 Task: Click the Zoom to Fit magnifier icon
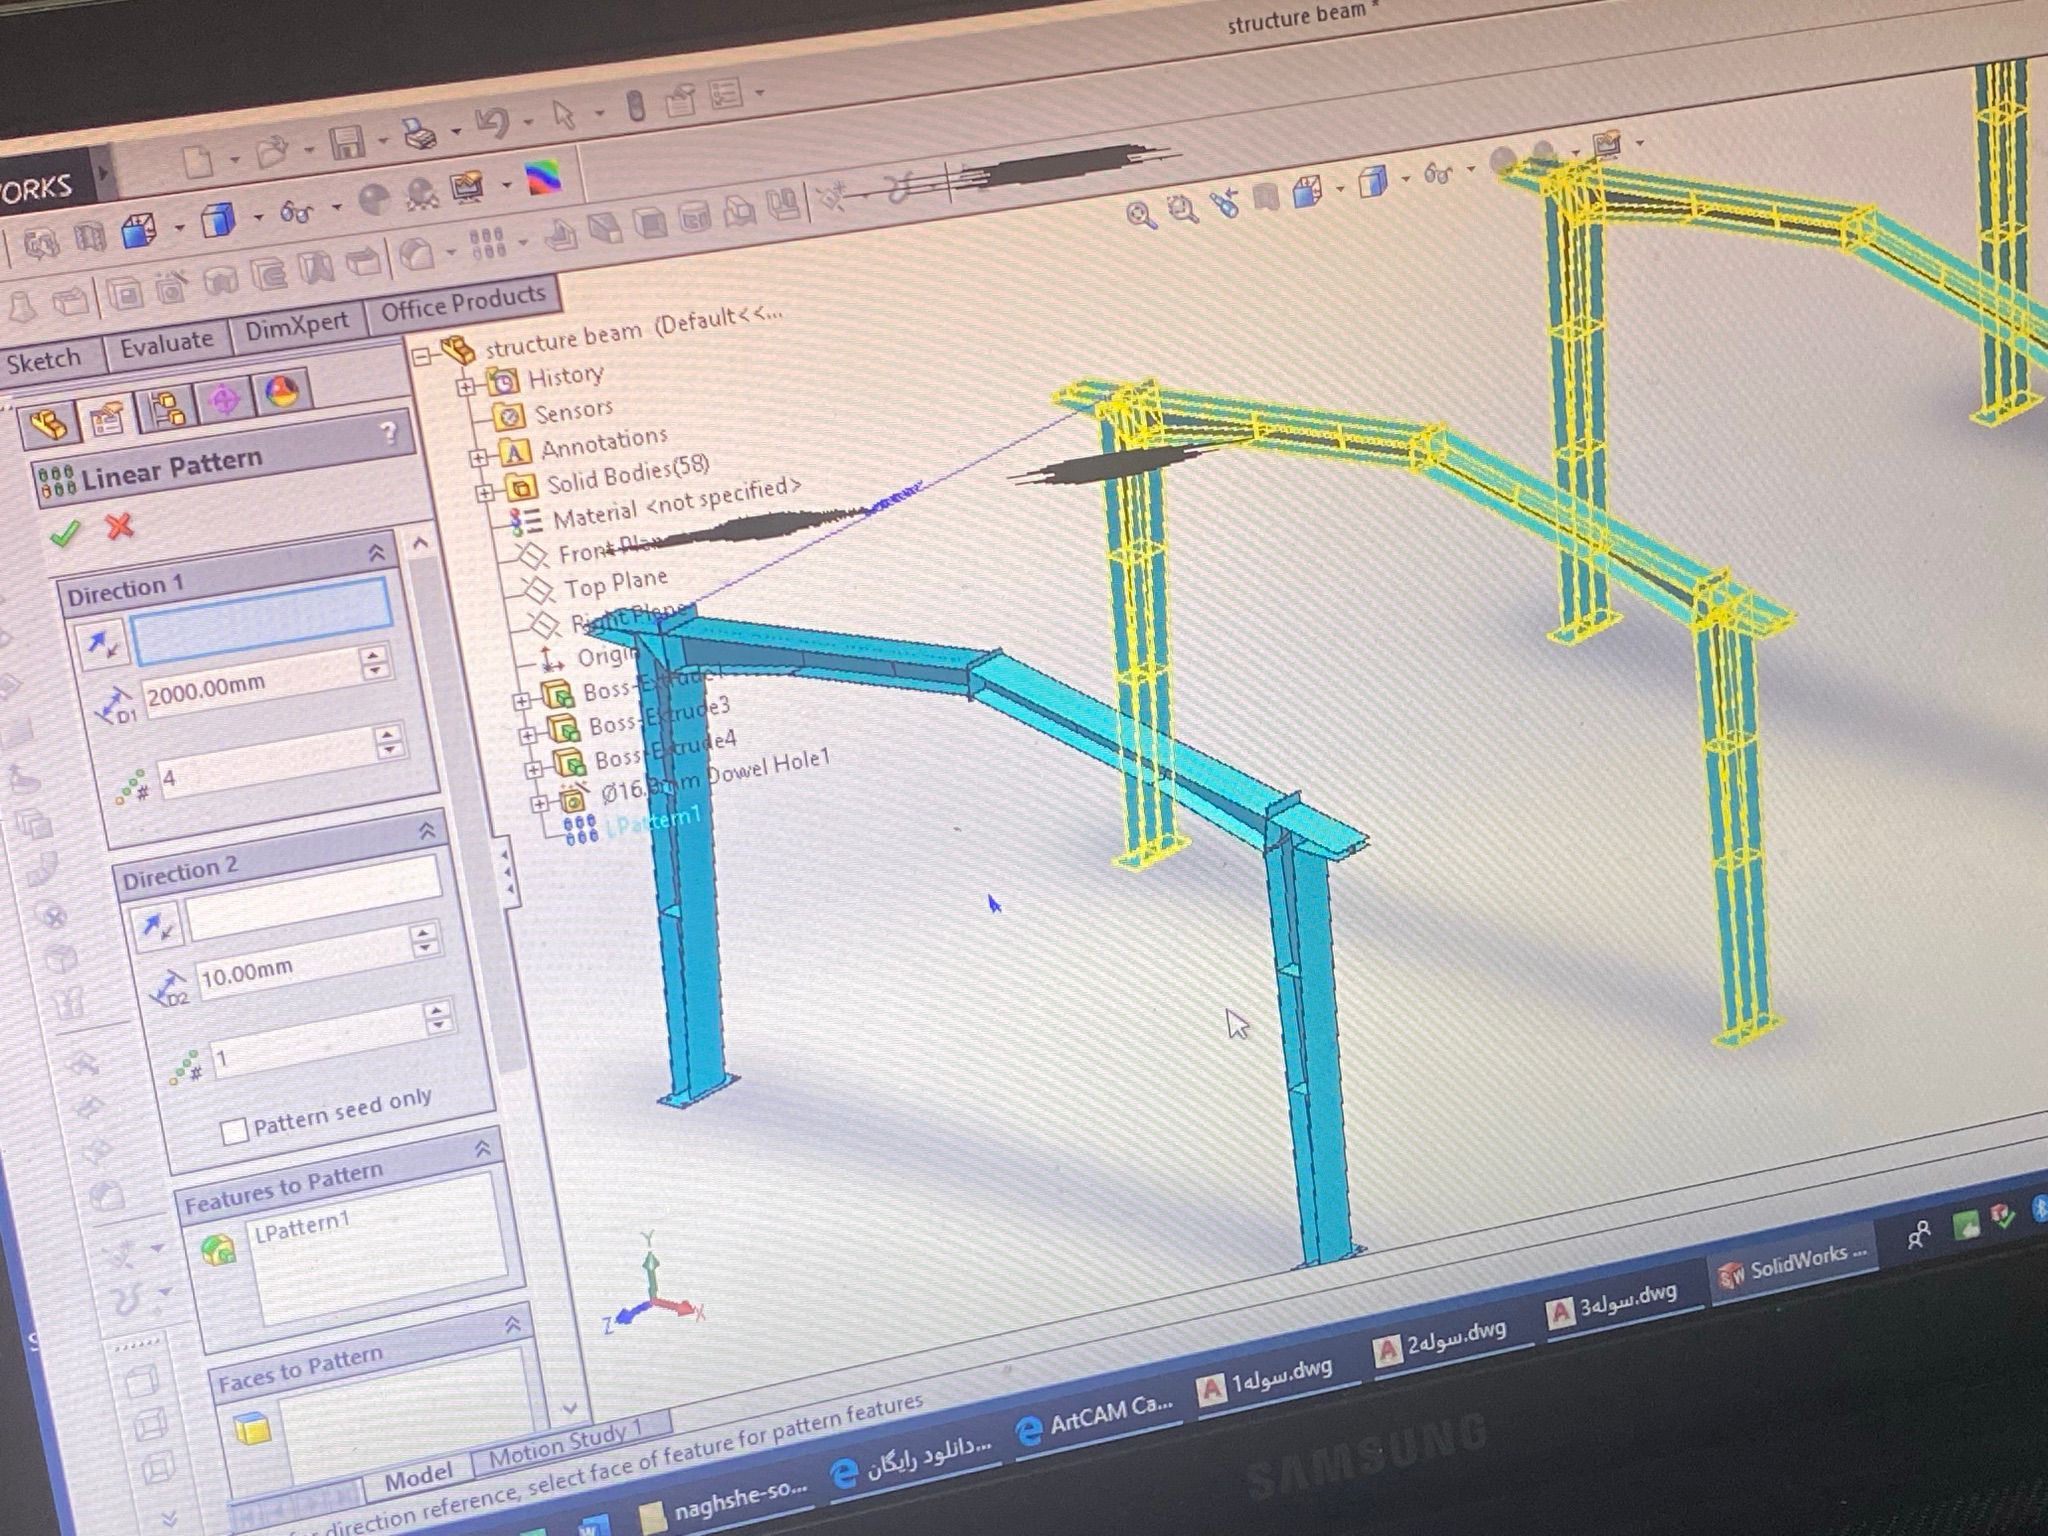coord(1139,215)
